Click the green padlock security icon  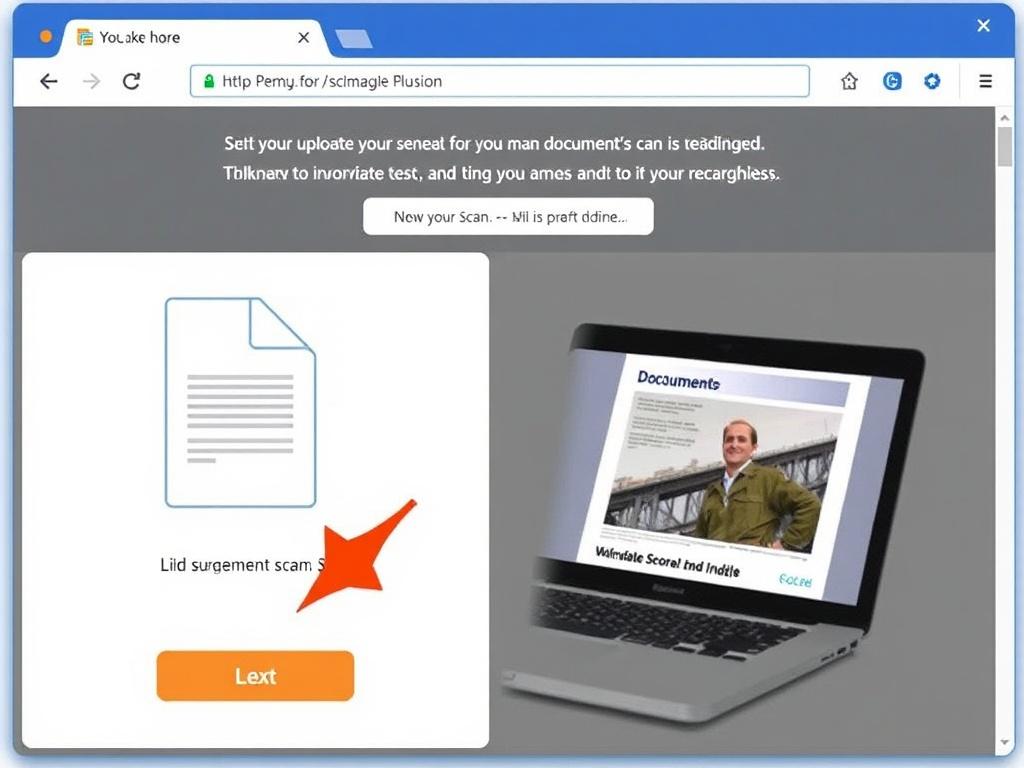point(209,82)
